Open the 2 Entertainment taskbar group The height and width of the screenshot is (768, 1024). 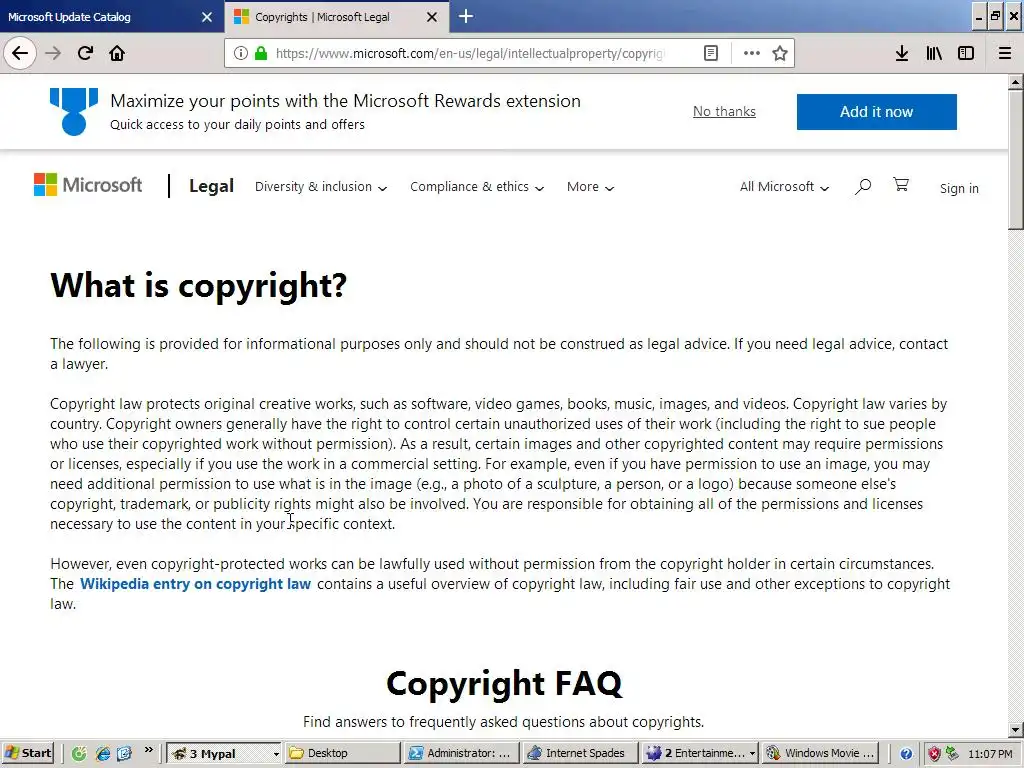699,753
